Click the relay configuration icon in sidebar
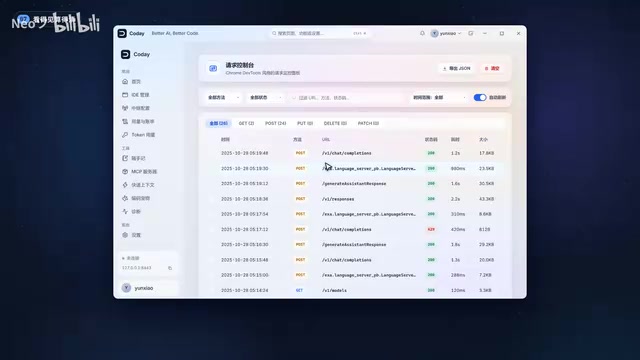 pyautogui.click(x=125, y=108)
